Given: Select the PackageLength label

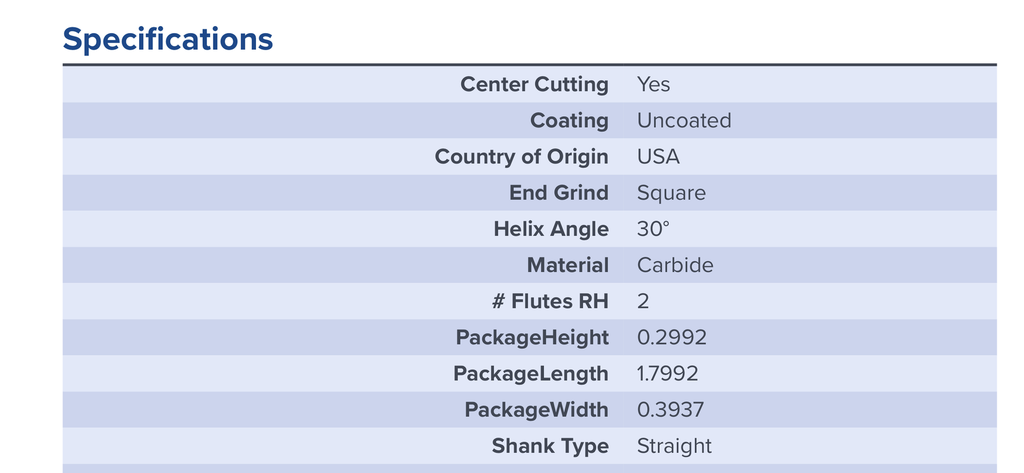Looking at the screenshot, I should click(x=531, y=374).
